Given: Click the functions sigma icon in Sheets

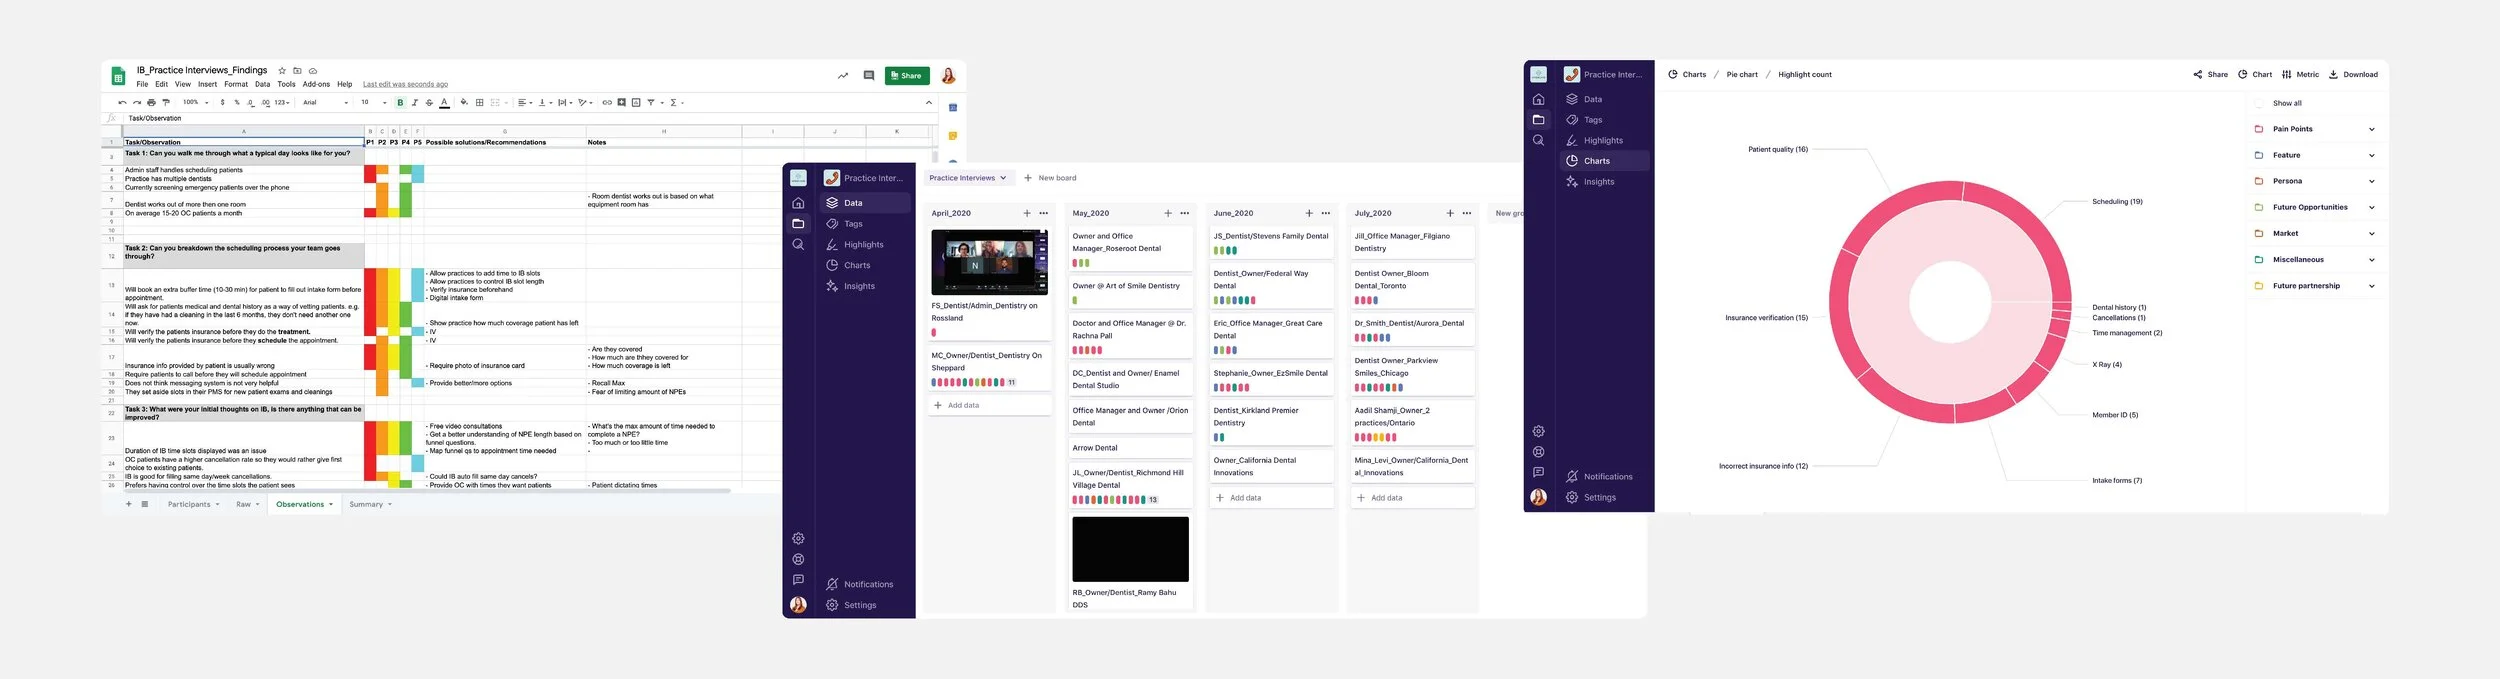Looking at the screenshot, I should [x=675, y=102].
